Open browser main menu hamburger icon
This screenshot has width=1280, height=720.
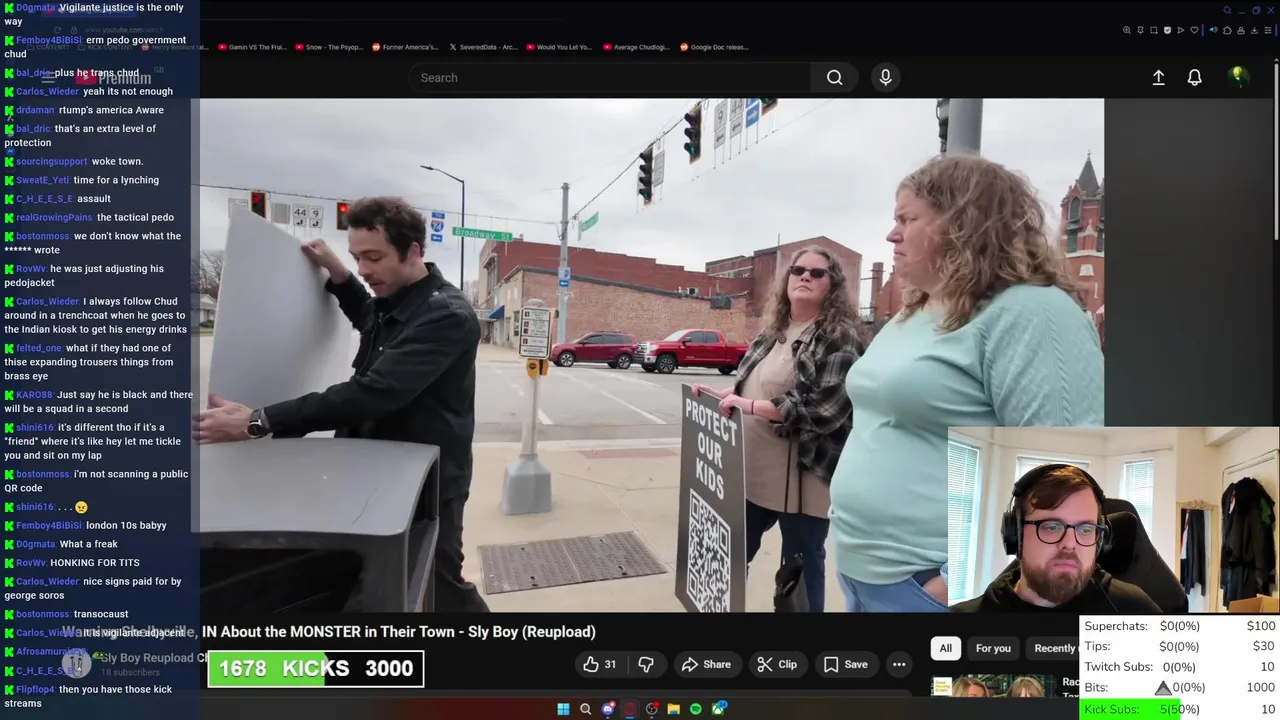coord(1268,30)
